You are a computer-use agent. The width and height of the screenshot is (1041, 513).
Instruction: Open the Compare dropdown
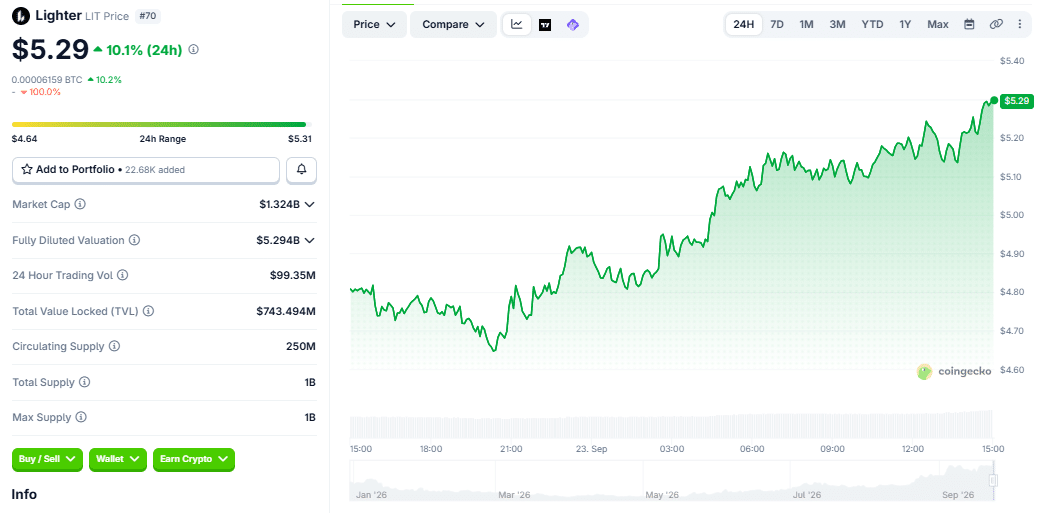[x=453, y=25]
